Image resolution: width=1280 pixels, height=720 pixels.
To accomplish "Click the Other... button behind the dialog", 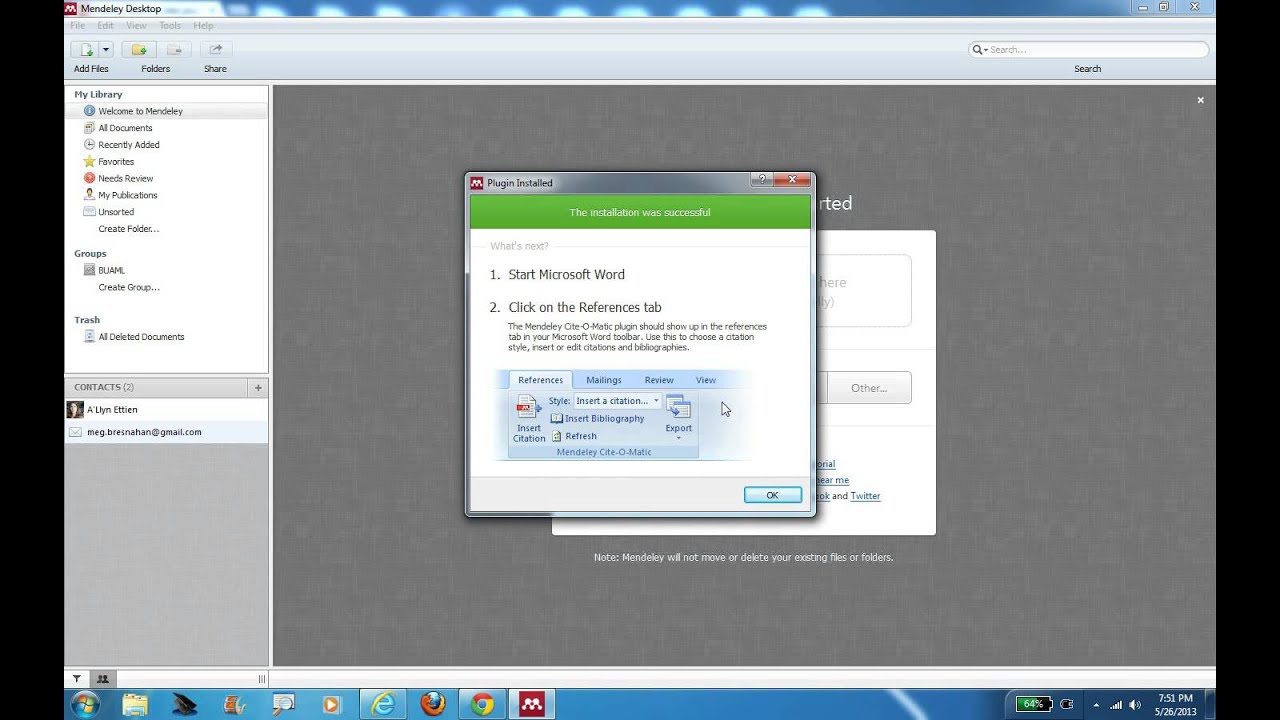I will tap(868, 388).
